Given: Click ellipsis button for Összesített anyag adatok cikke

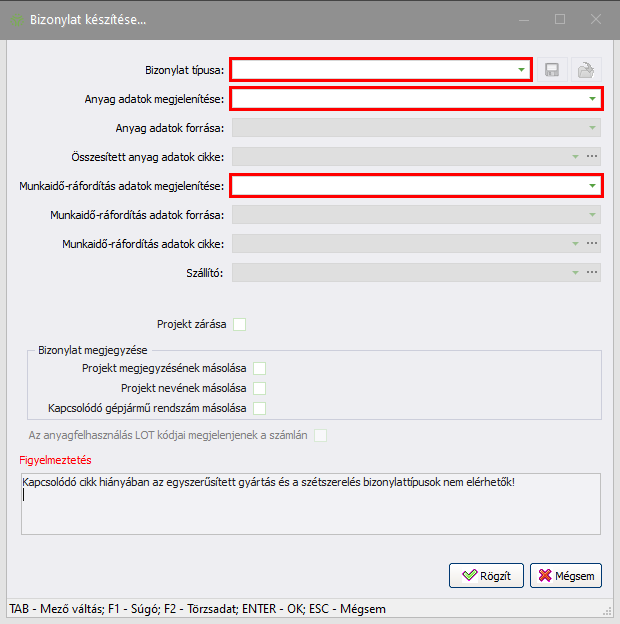Looking at the screenshot, I should (x=592, y=156).
